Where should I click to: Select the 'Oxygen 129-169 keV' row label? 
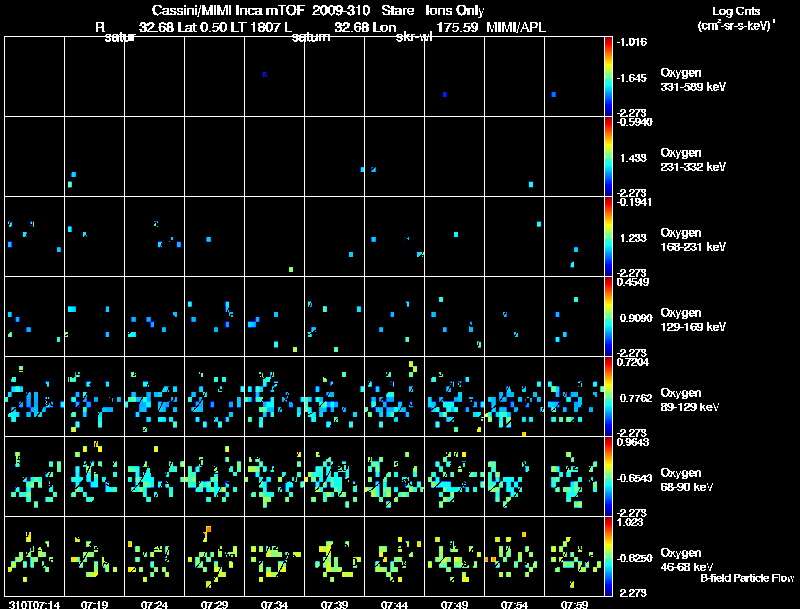(693, 320)
